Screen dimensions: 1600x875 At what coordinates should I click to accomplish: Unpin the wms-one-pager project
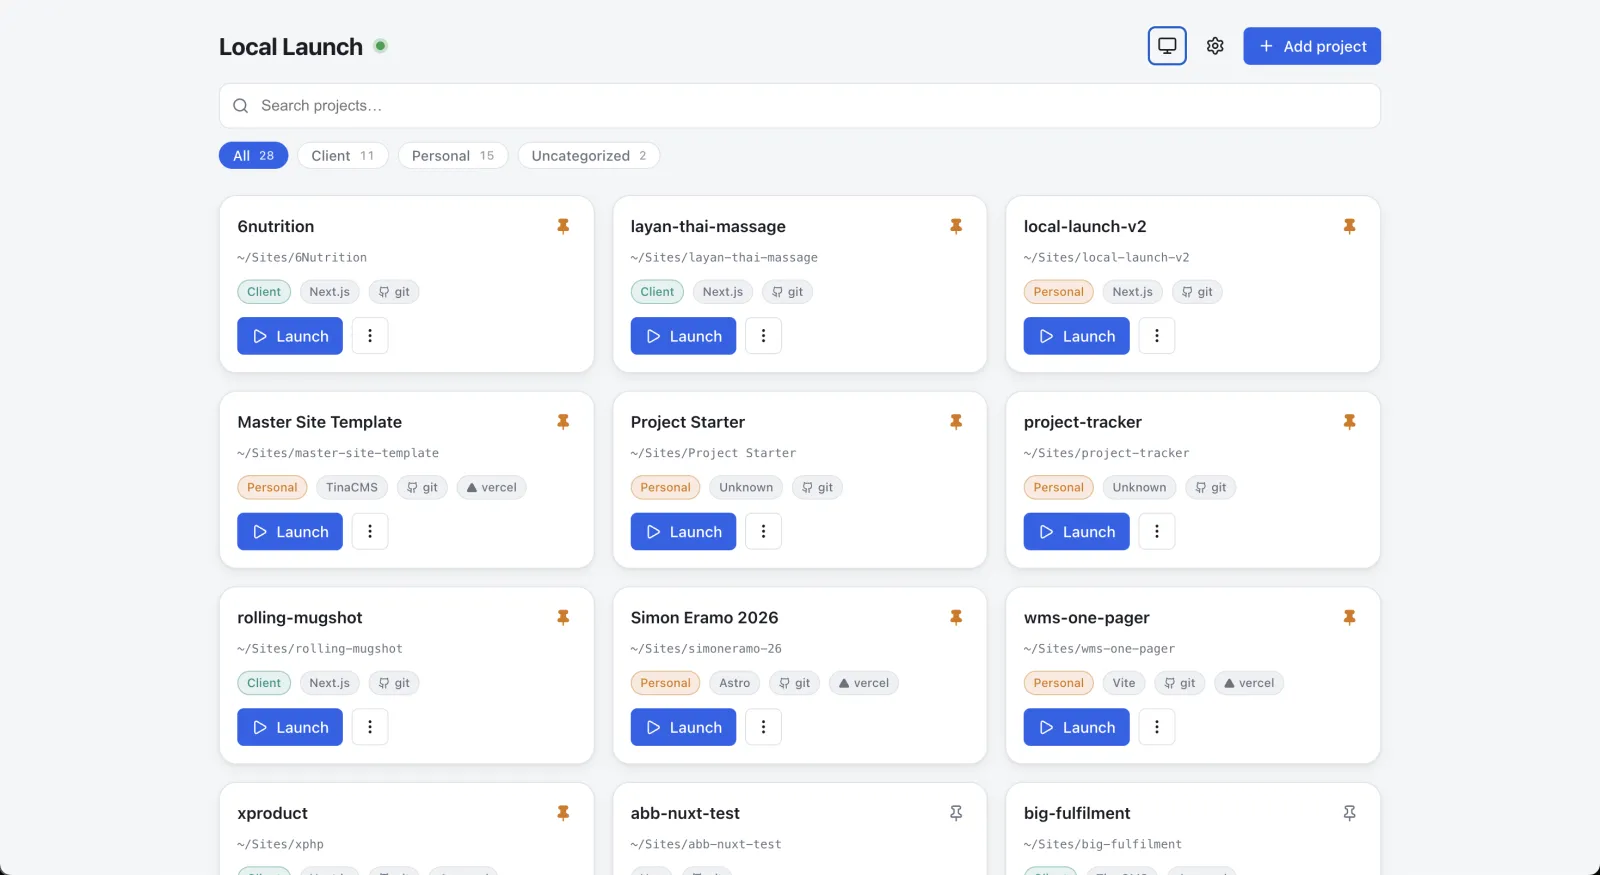(x=1349, y=618)
